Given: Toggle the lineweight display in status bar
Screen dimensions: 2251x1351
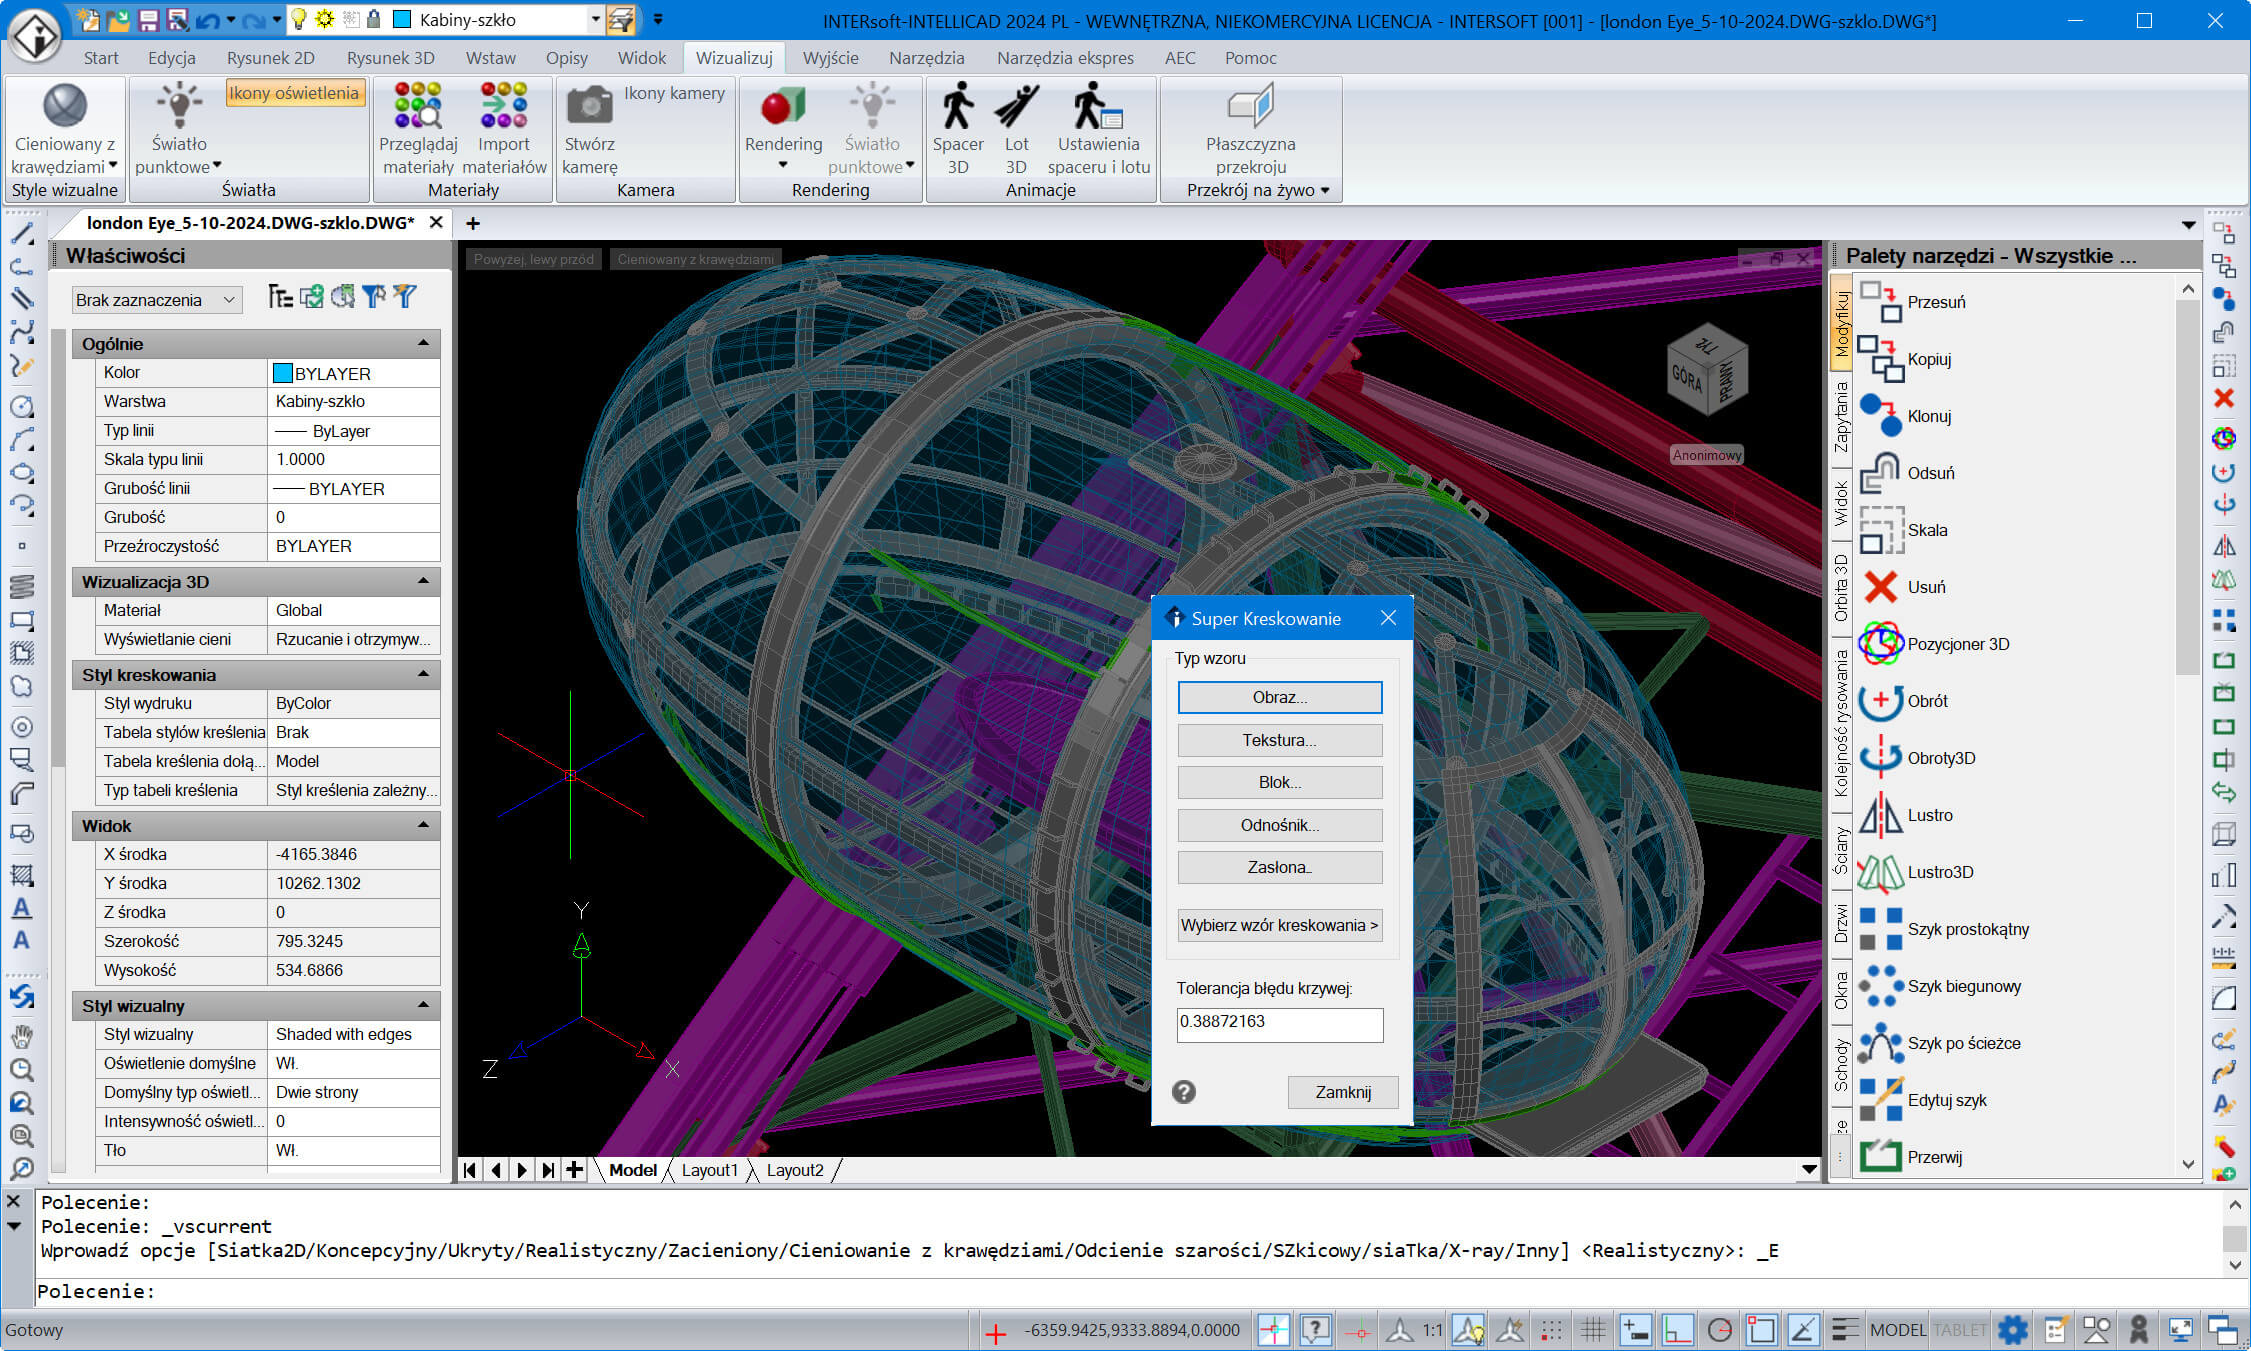Looking at the screenshot, I should point(1845,1330).
